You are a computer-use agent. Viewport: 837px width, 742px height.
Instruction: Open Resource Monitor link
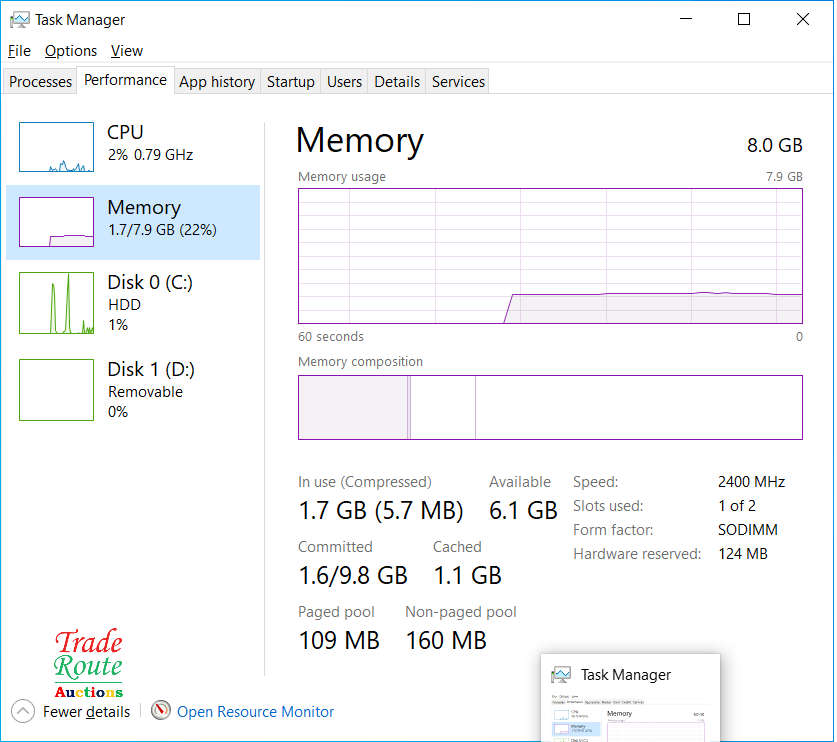click(255, 712)
